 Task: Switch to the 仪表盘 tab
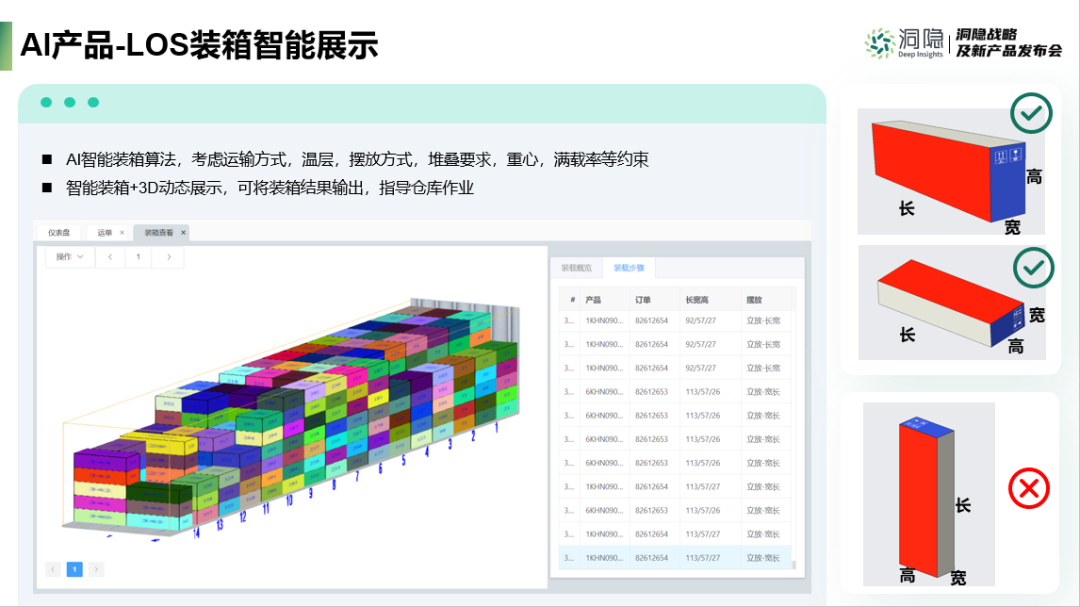(x=59, y=232)
